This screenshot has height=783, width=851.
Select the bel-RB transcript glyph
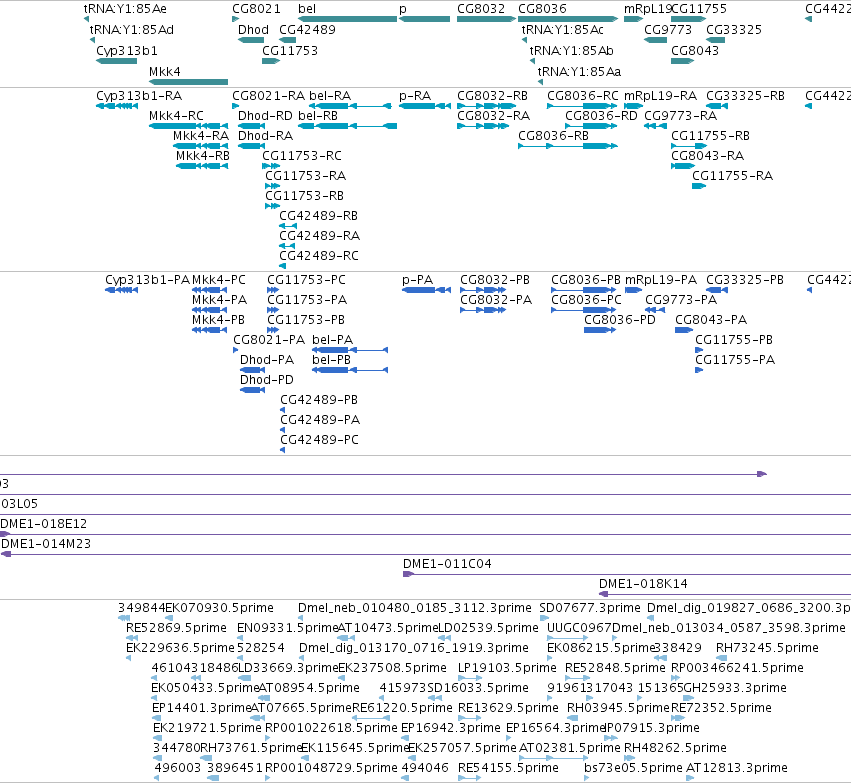pyautogui.click(x=347, y=126)
